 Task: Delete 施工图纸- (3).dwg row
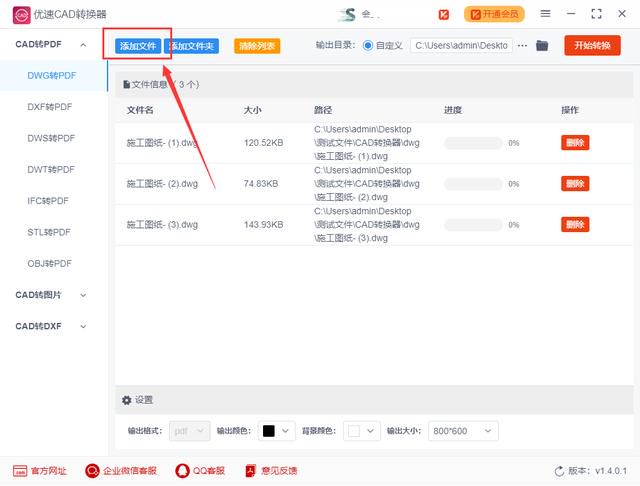[x=575, y=224]
